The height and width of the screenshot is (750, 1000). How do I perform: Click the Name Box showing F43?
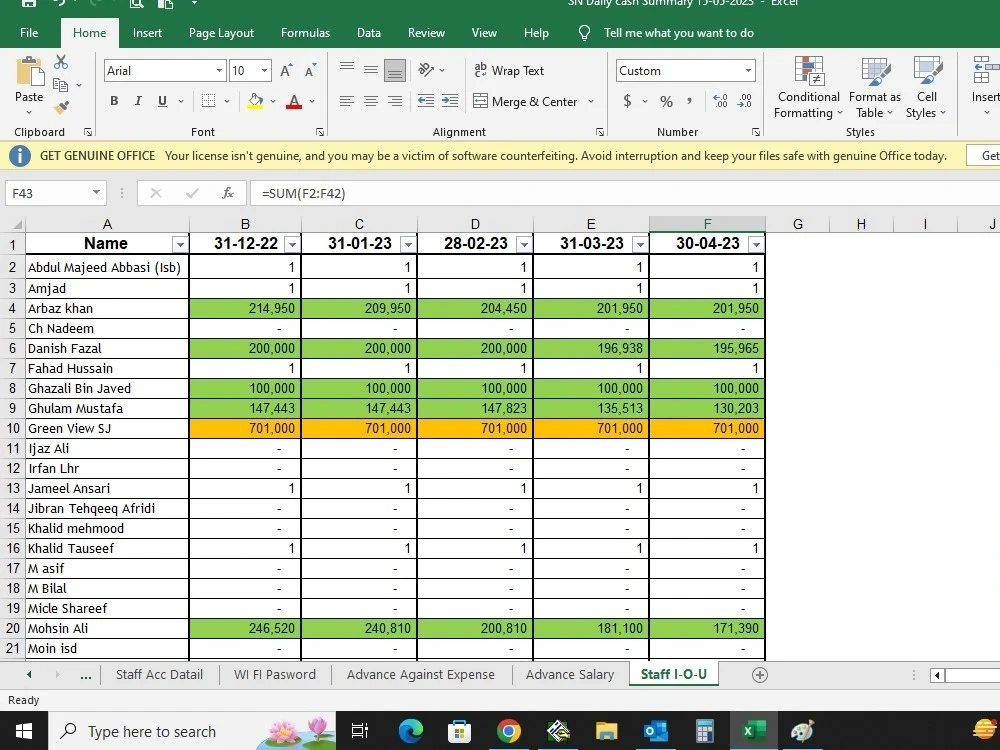tap(48, 192)
